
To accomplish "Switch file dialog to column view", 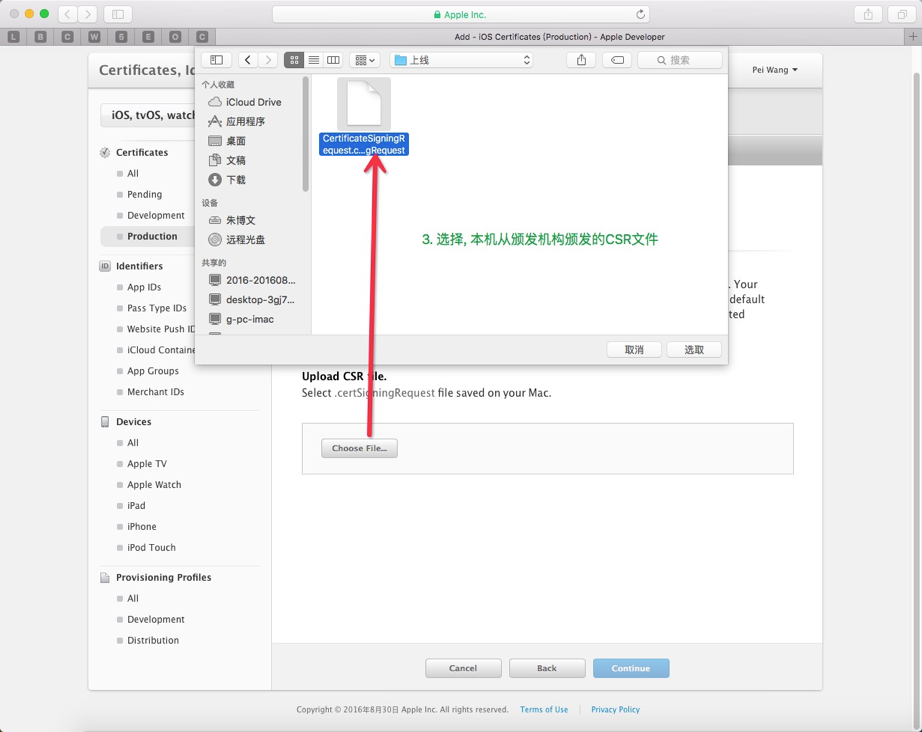I will 333,60.
